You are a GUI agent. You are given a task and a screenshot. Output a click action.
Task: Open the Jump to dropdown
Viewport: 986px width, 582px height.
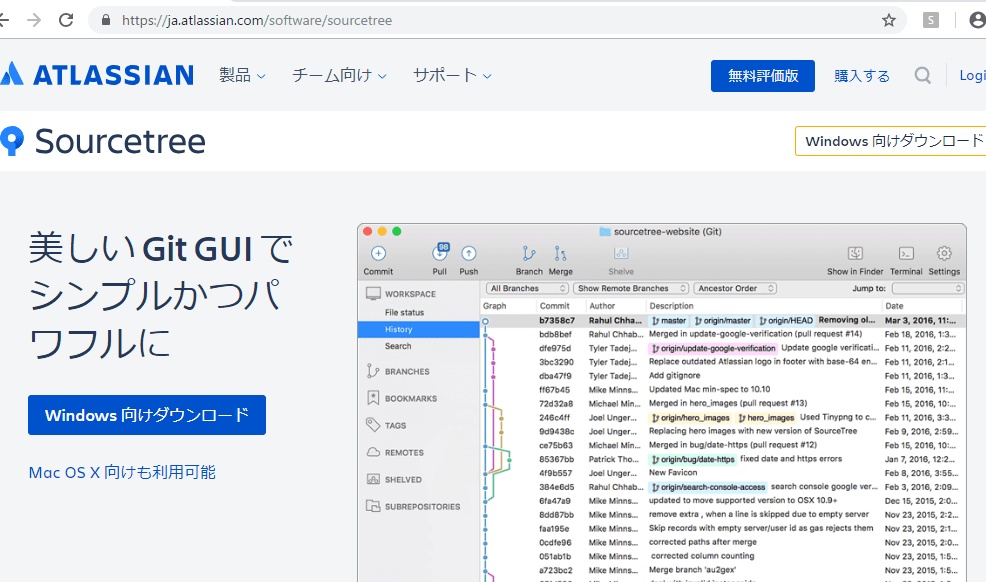pyautogui.click(x=928, y=288)
